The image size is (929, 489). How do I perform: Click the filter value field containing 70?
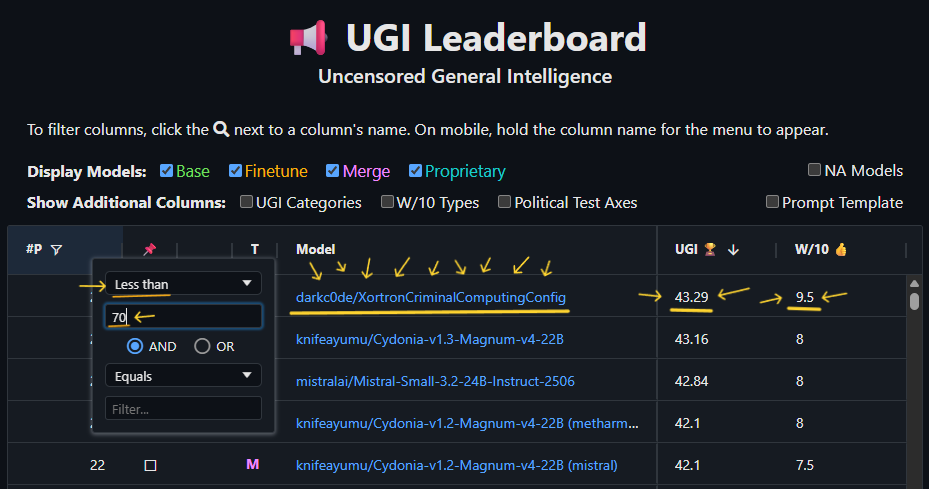click(183, 317)
